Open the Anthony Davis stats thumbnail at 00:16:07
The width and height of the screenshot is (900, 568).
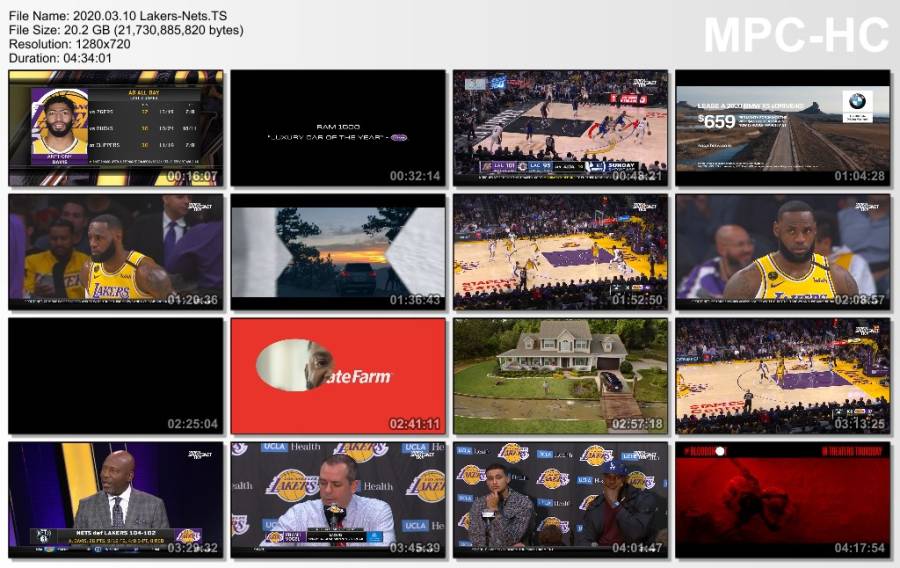(115, 127)
